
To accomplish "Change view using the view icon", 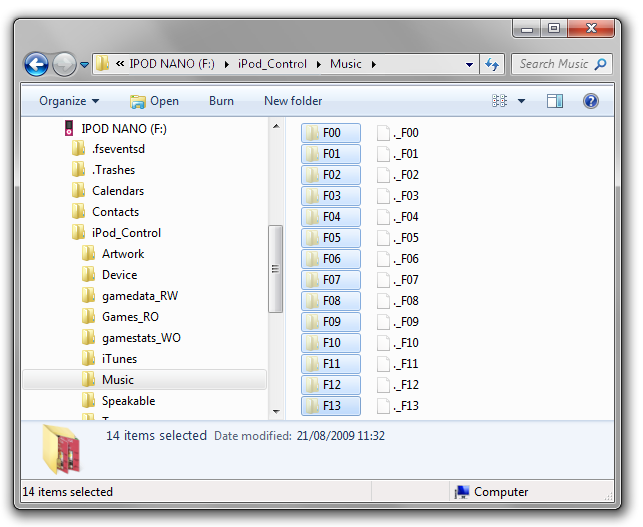I will coord(499,101).
